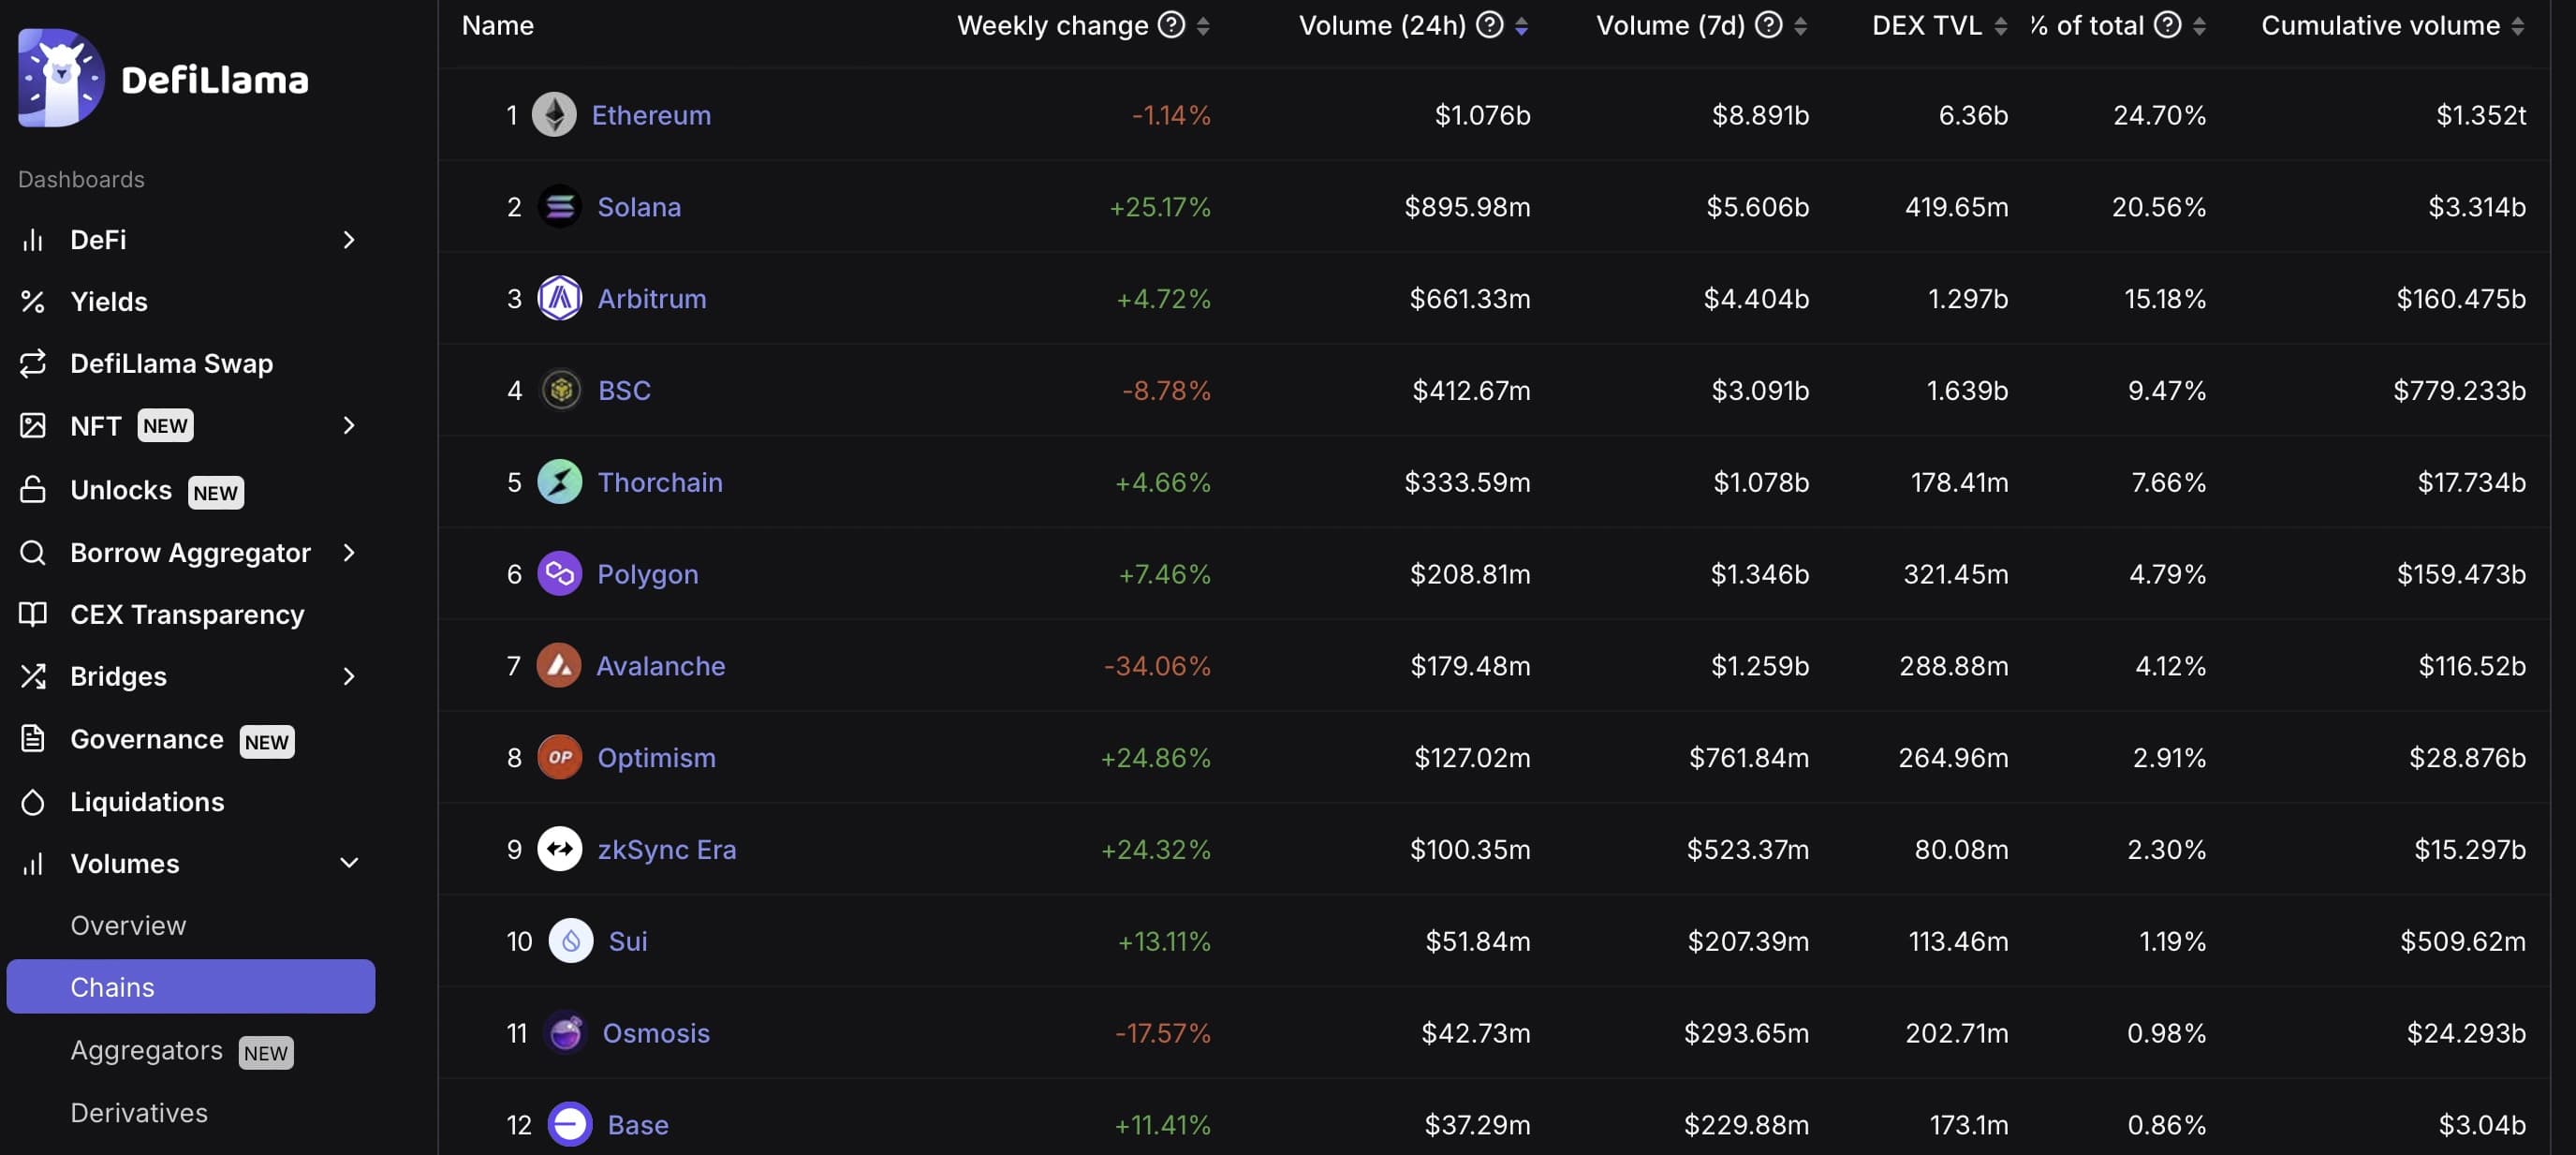Open the Yields dashboard
The image size is (2576, 1155).
pyautogui.click(x=109, y=302)
